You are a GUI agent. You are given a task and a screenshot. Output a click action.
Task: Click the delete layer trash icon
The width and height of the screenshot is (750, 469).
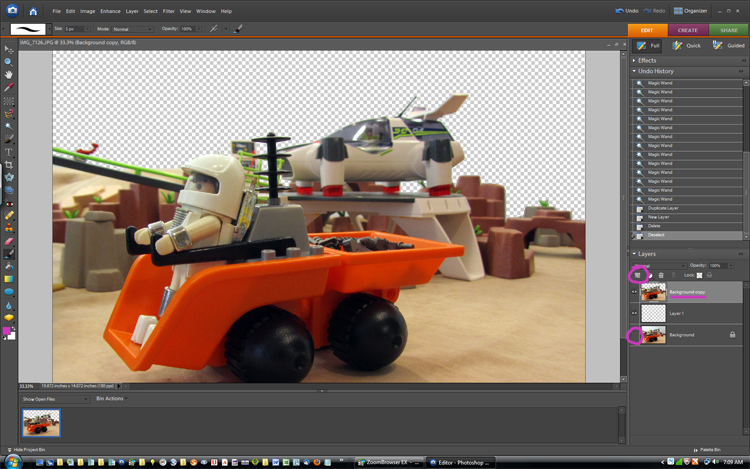click(660, 274)
